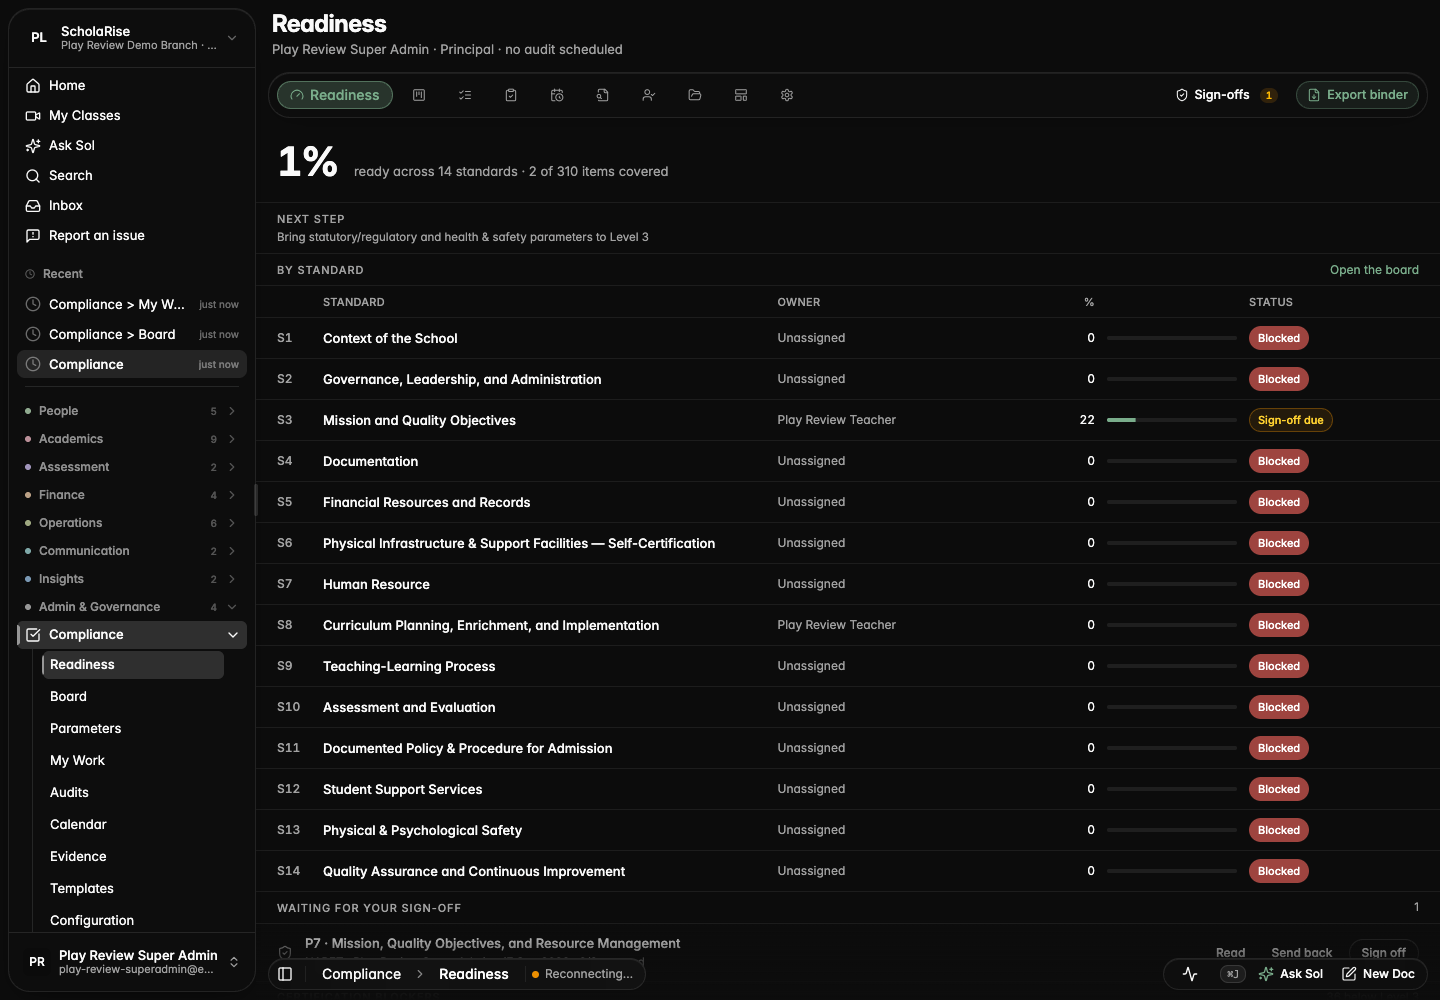The image size is (1440, 1000).
Task: Expand the Academics section
Action: pyautogui.click(x=132, y=439)
